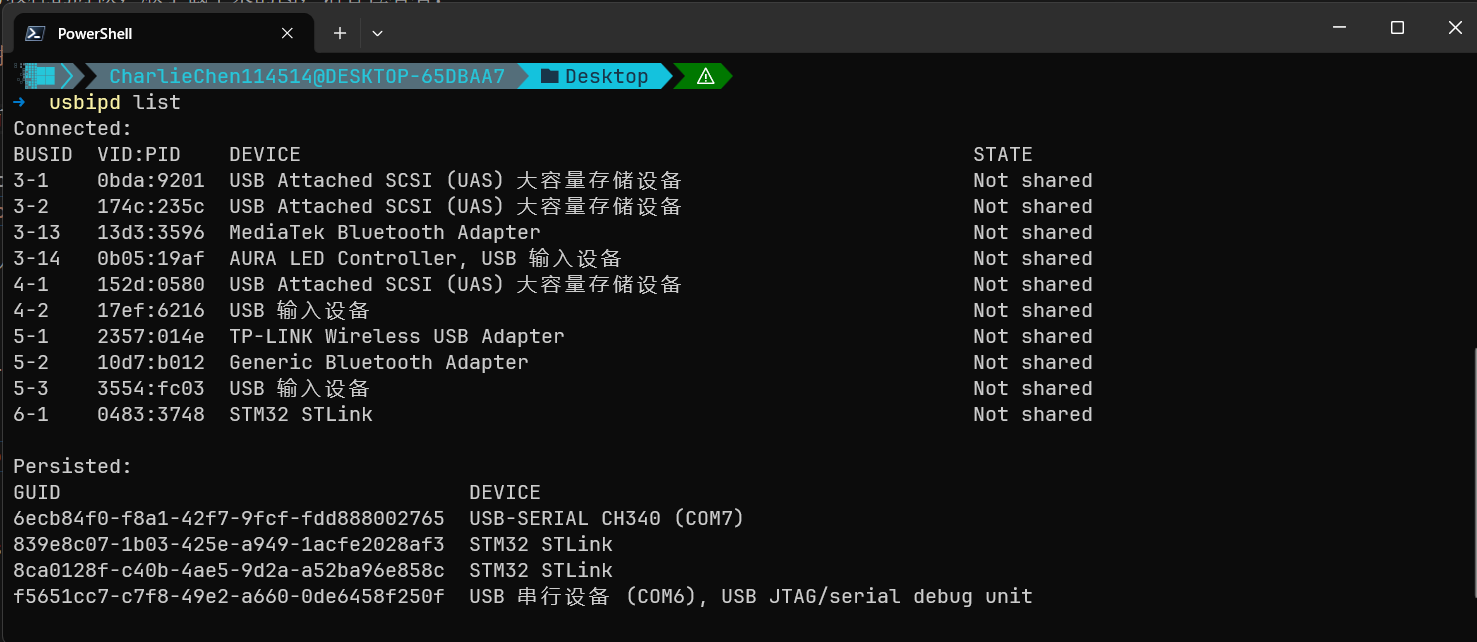Click the GUID starting with 839e8c07

tap(229, 544)
